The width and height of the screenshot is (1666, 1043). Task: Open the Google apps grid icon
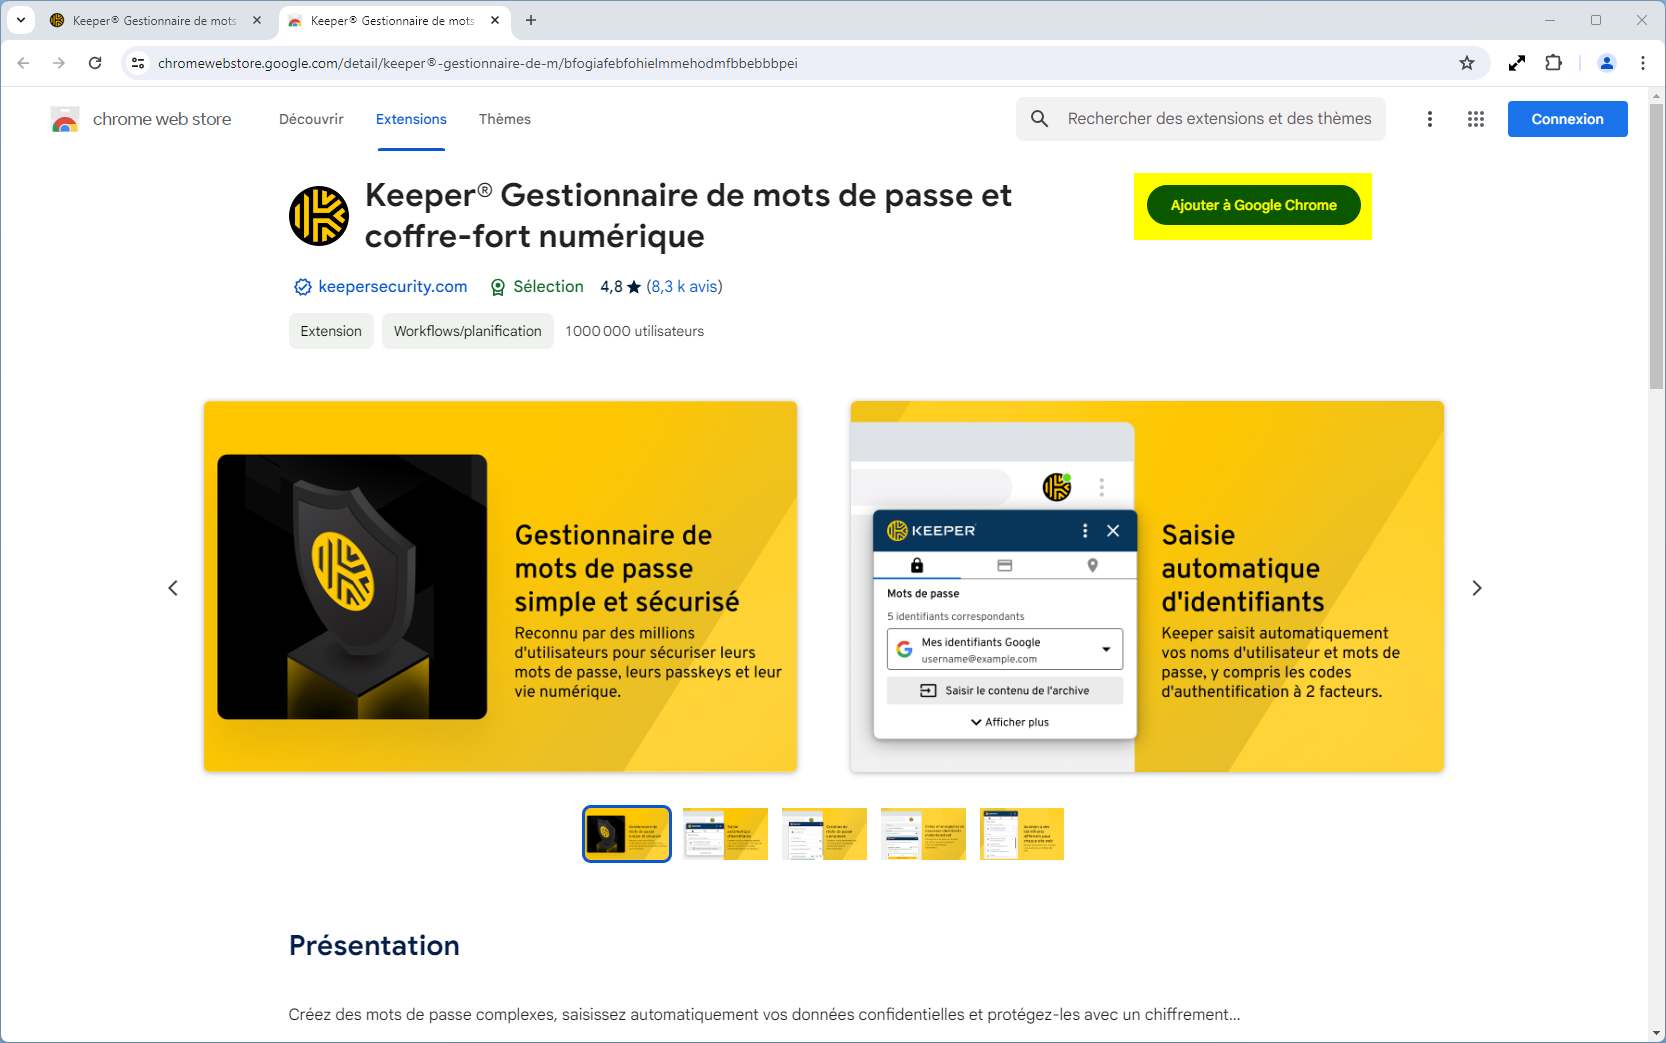pos(1476,119)
